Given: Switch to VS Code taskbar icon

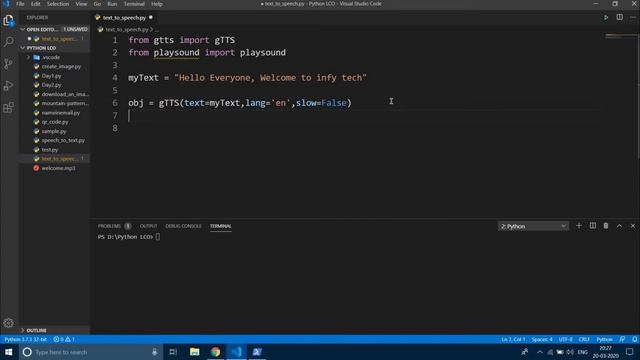Looking at the screenshot, I should [x=236, y=352].
